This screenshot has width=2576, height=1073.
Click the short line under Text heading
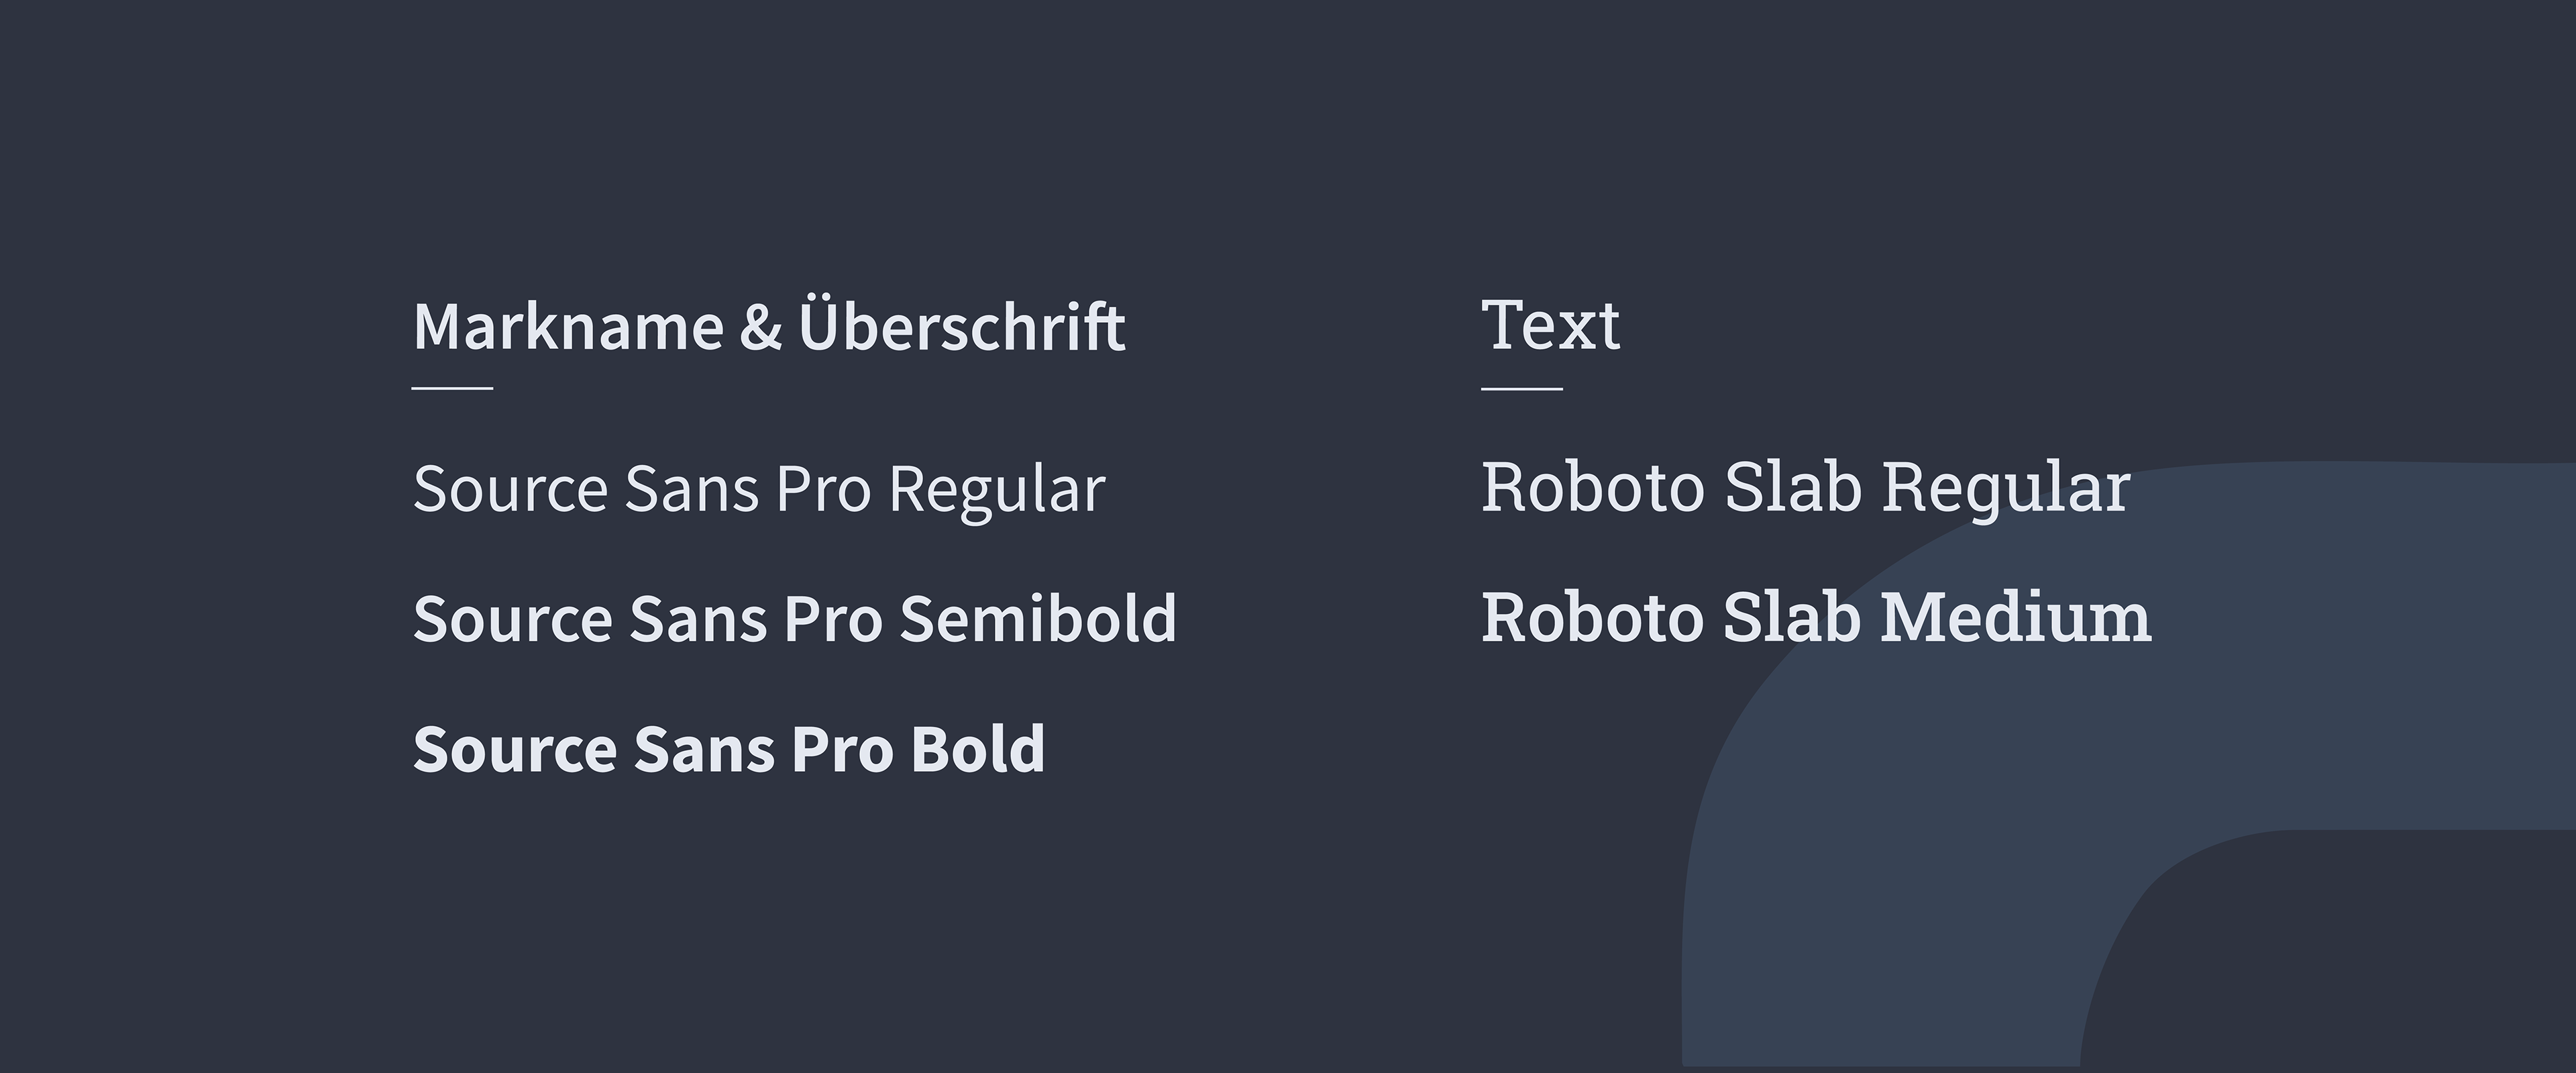click(1522, 388)
